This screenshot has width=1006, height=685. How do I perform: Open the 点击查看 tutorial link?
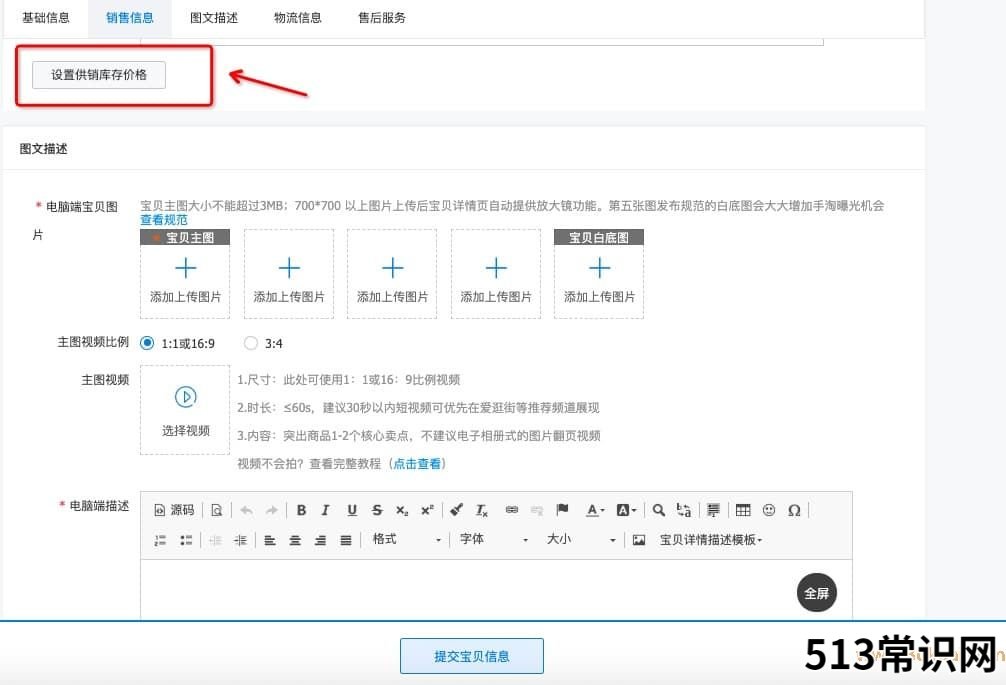[417, 464]
